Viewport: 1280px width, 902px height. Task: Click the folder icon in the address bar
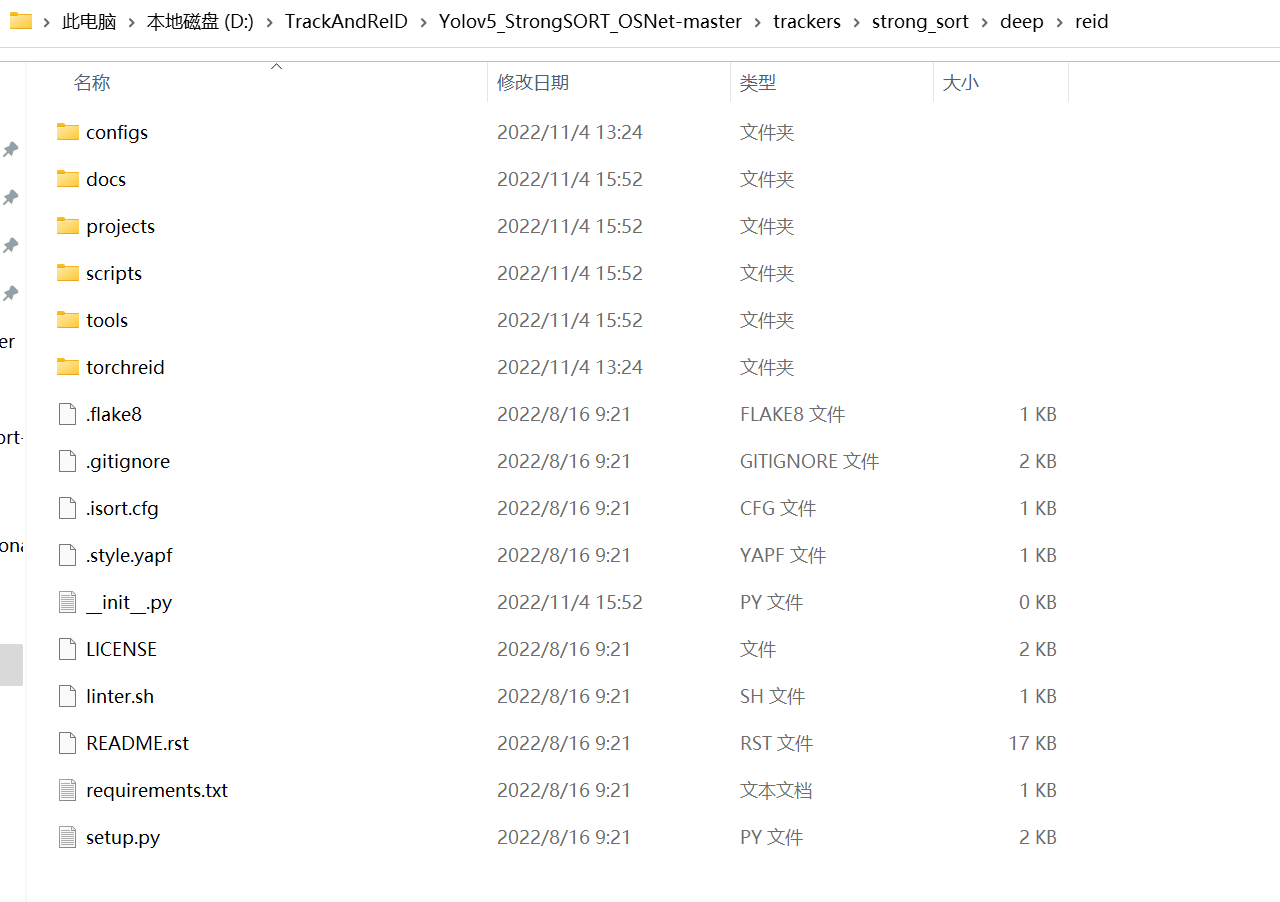(x=21, y=21)
